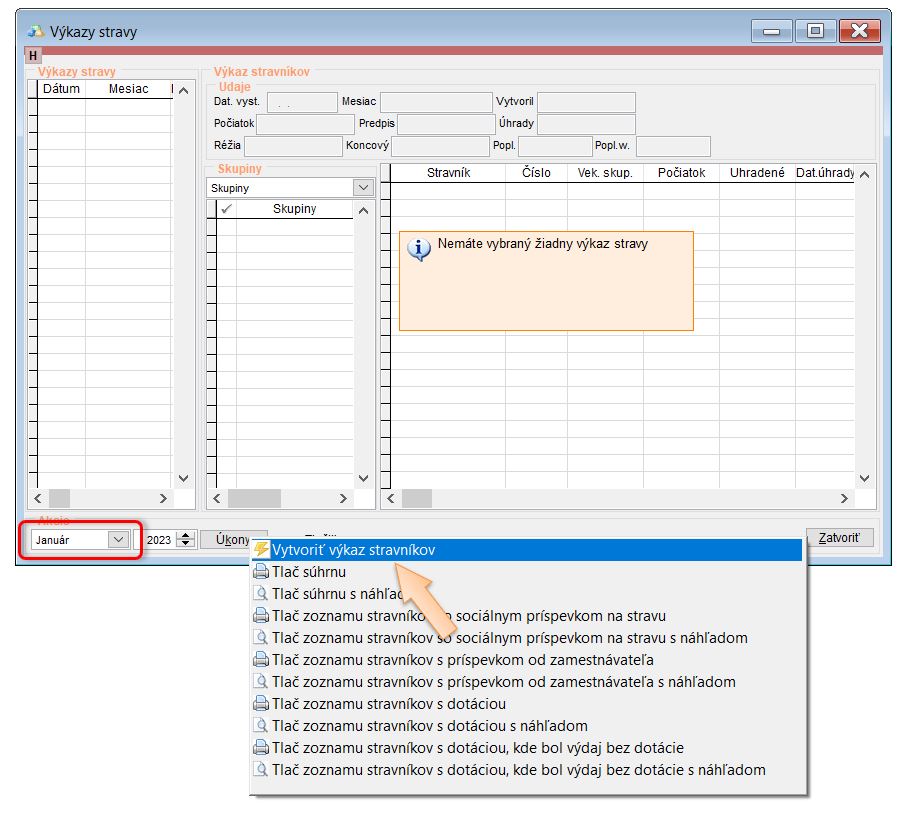
Task: Click the printer icon beside Tlač súhrnu
Action: pos(261,572)
